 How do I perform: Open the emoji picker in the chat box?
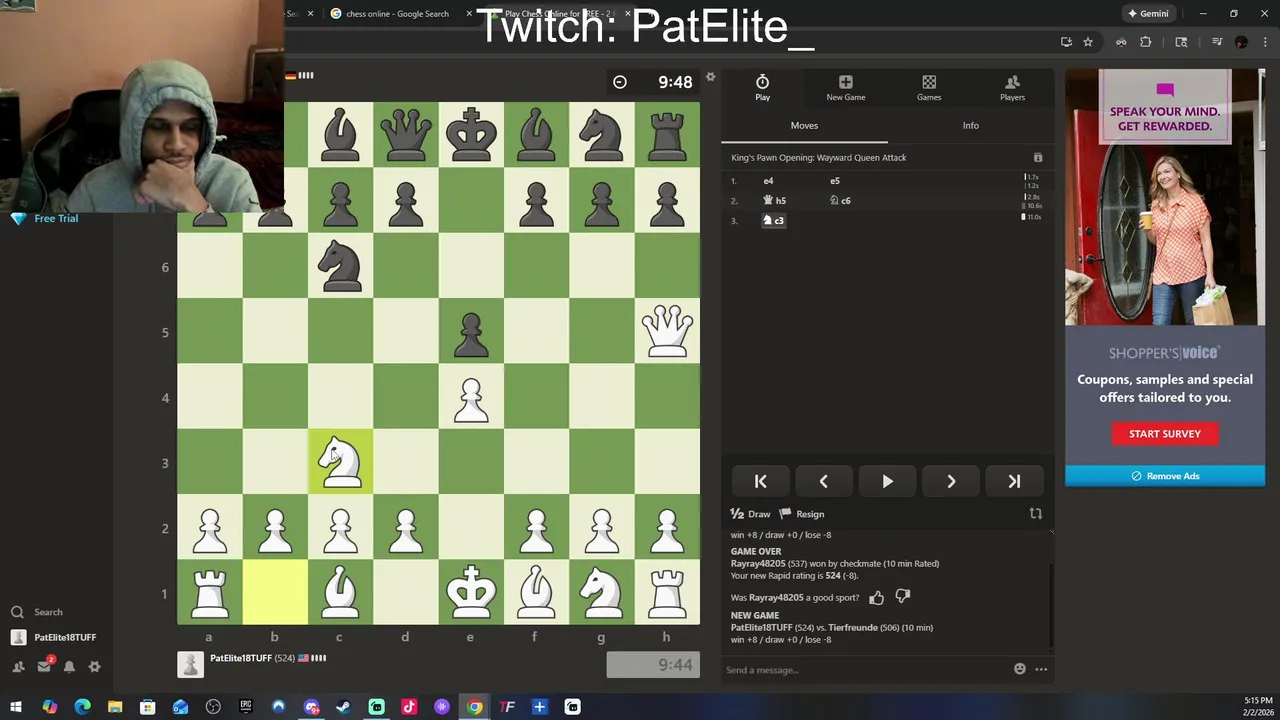click(1020, 669)
